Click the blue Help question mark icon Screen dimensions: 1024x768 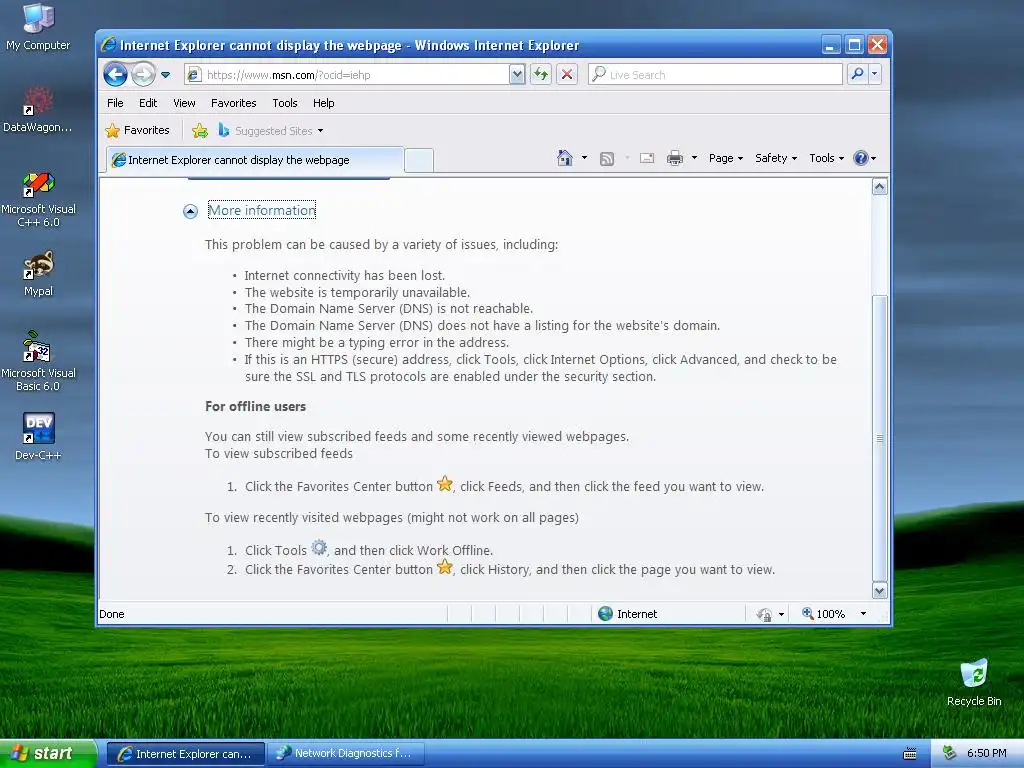(861, 158)
